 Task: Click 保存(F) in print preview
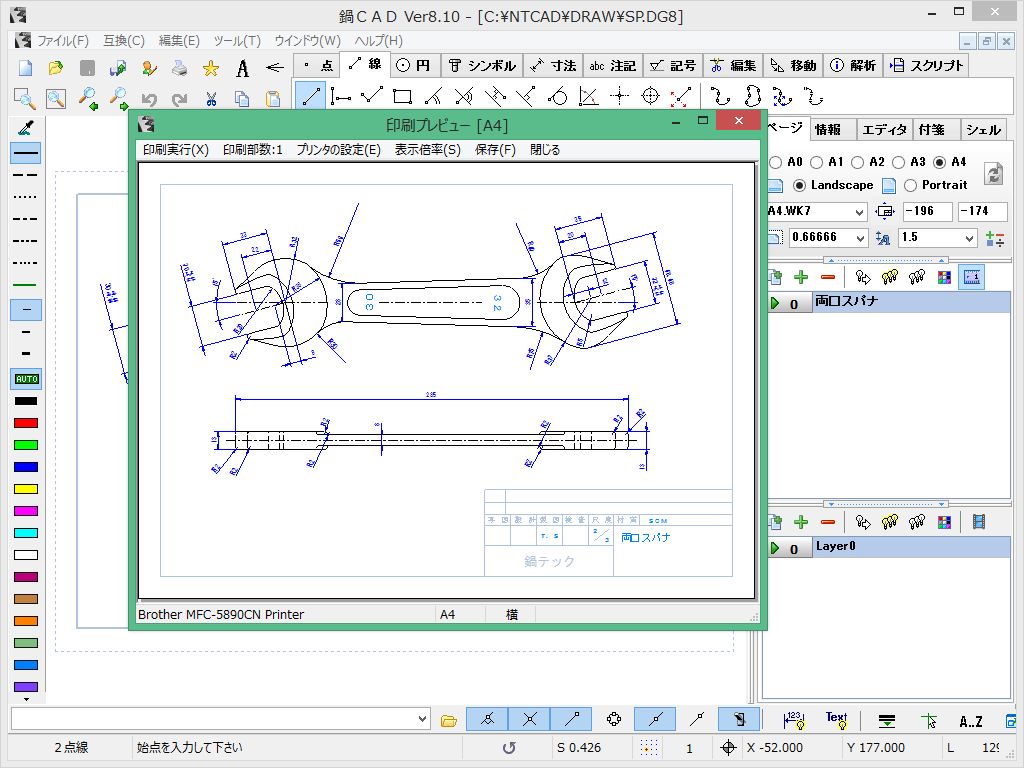[x=495, y=150]
